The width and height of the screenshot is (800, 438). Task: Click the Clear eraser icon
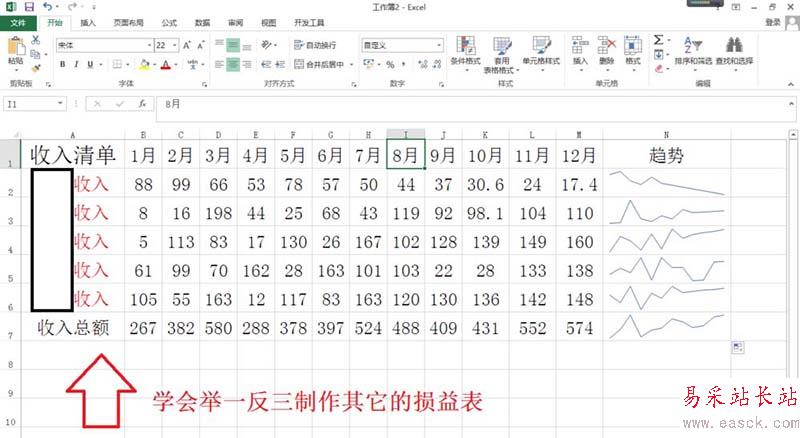(659, 68)
